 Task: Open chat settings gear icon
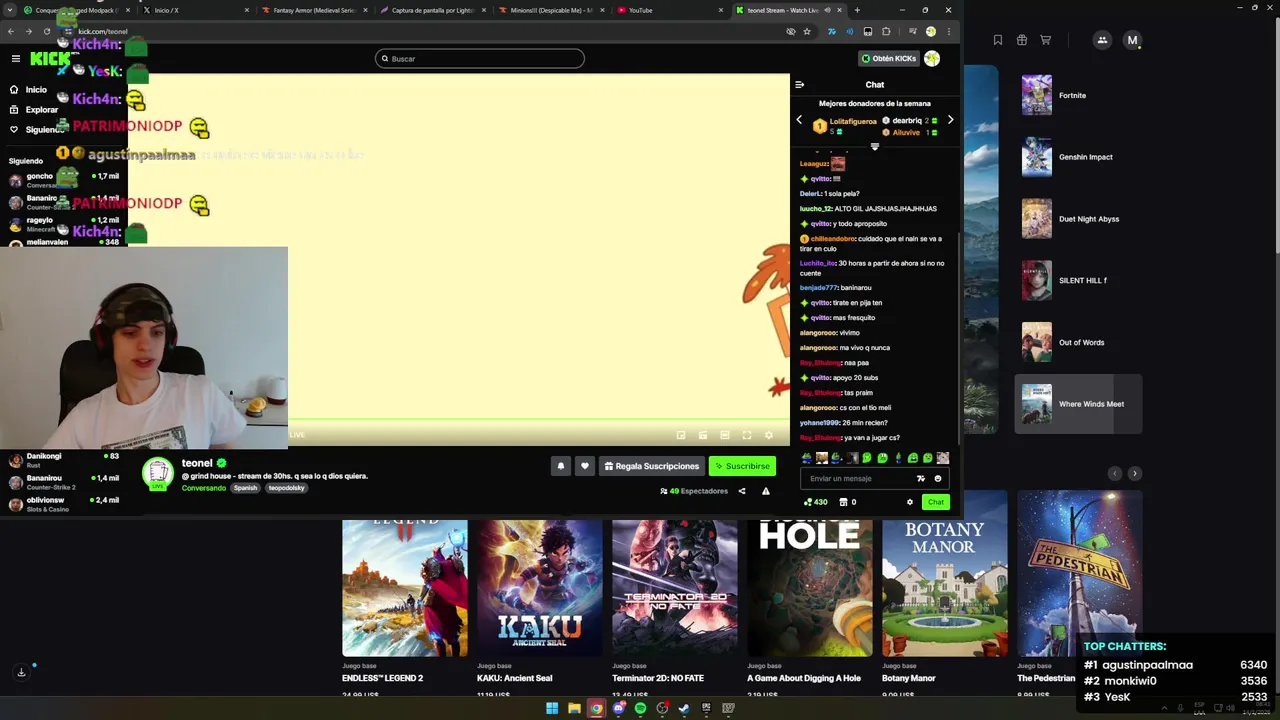tap(910, 502)
